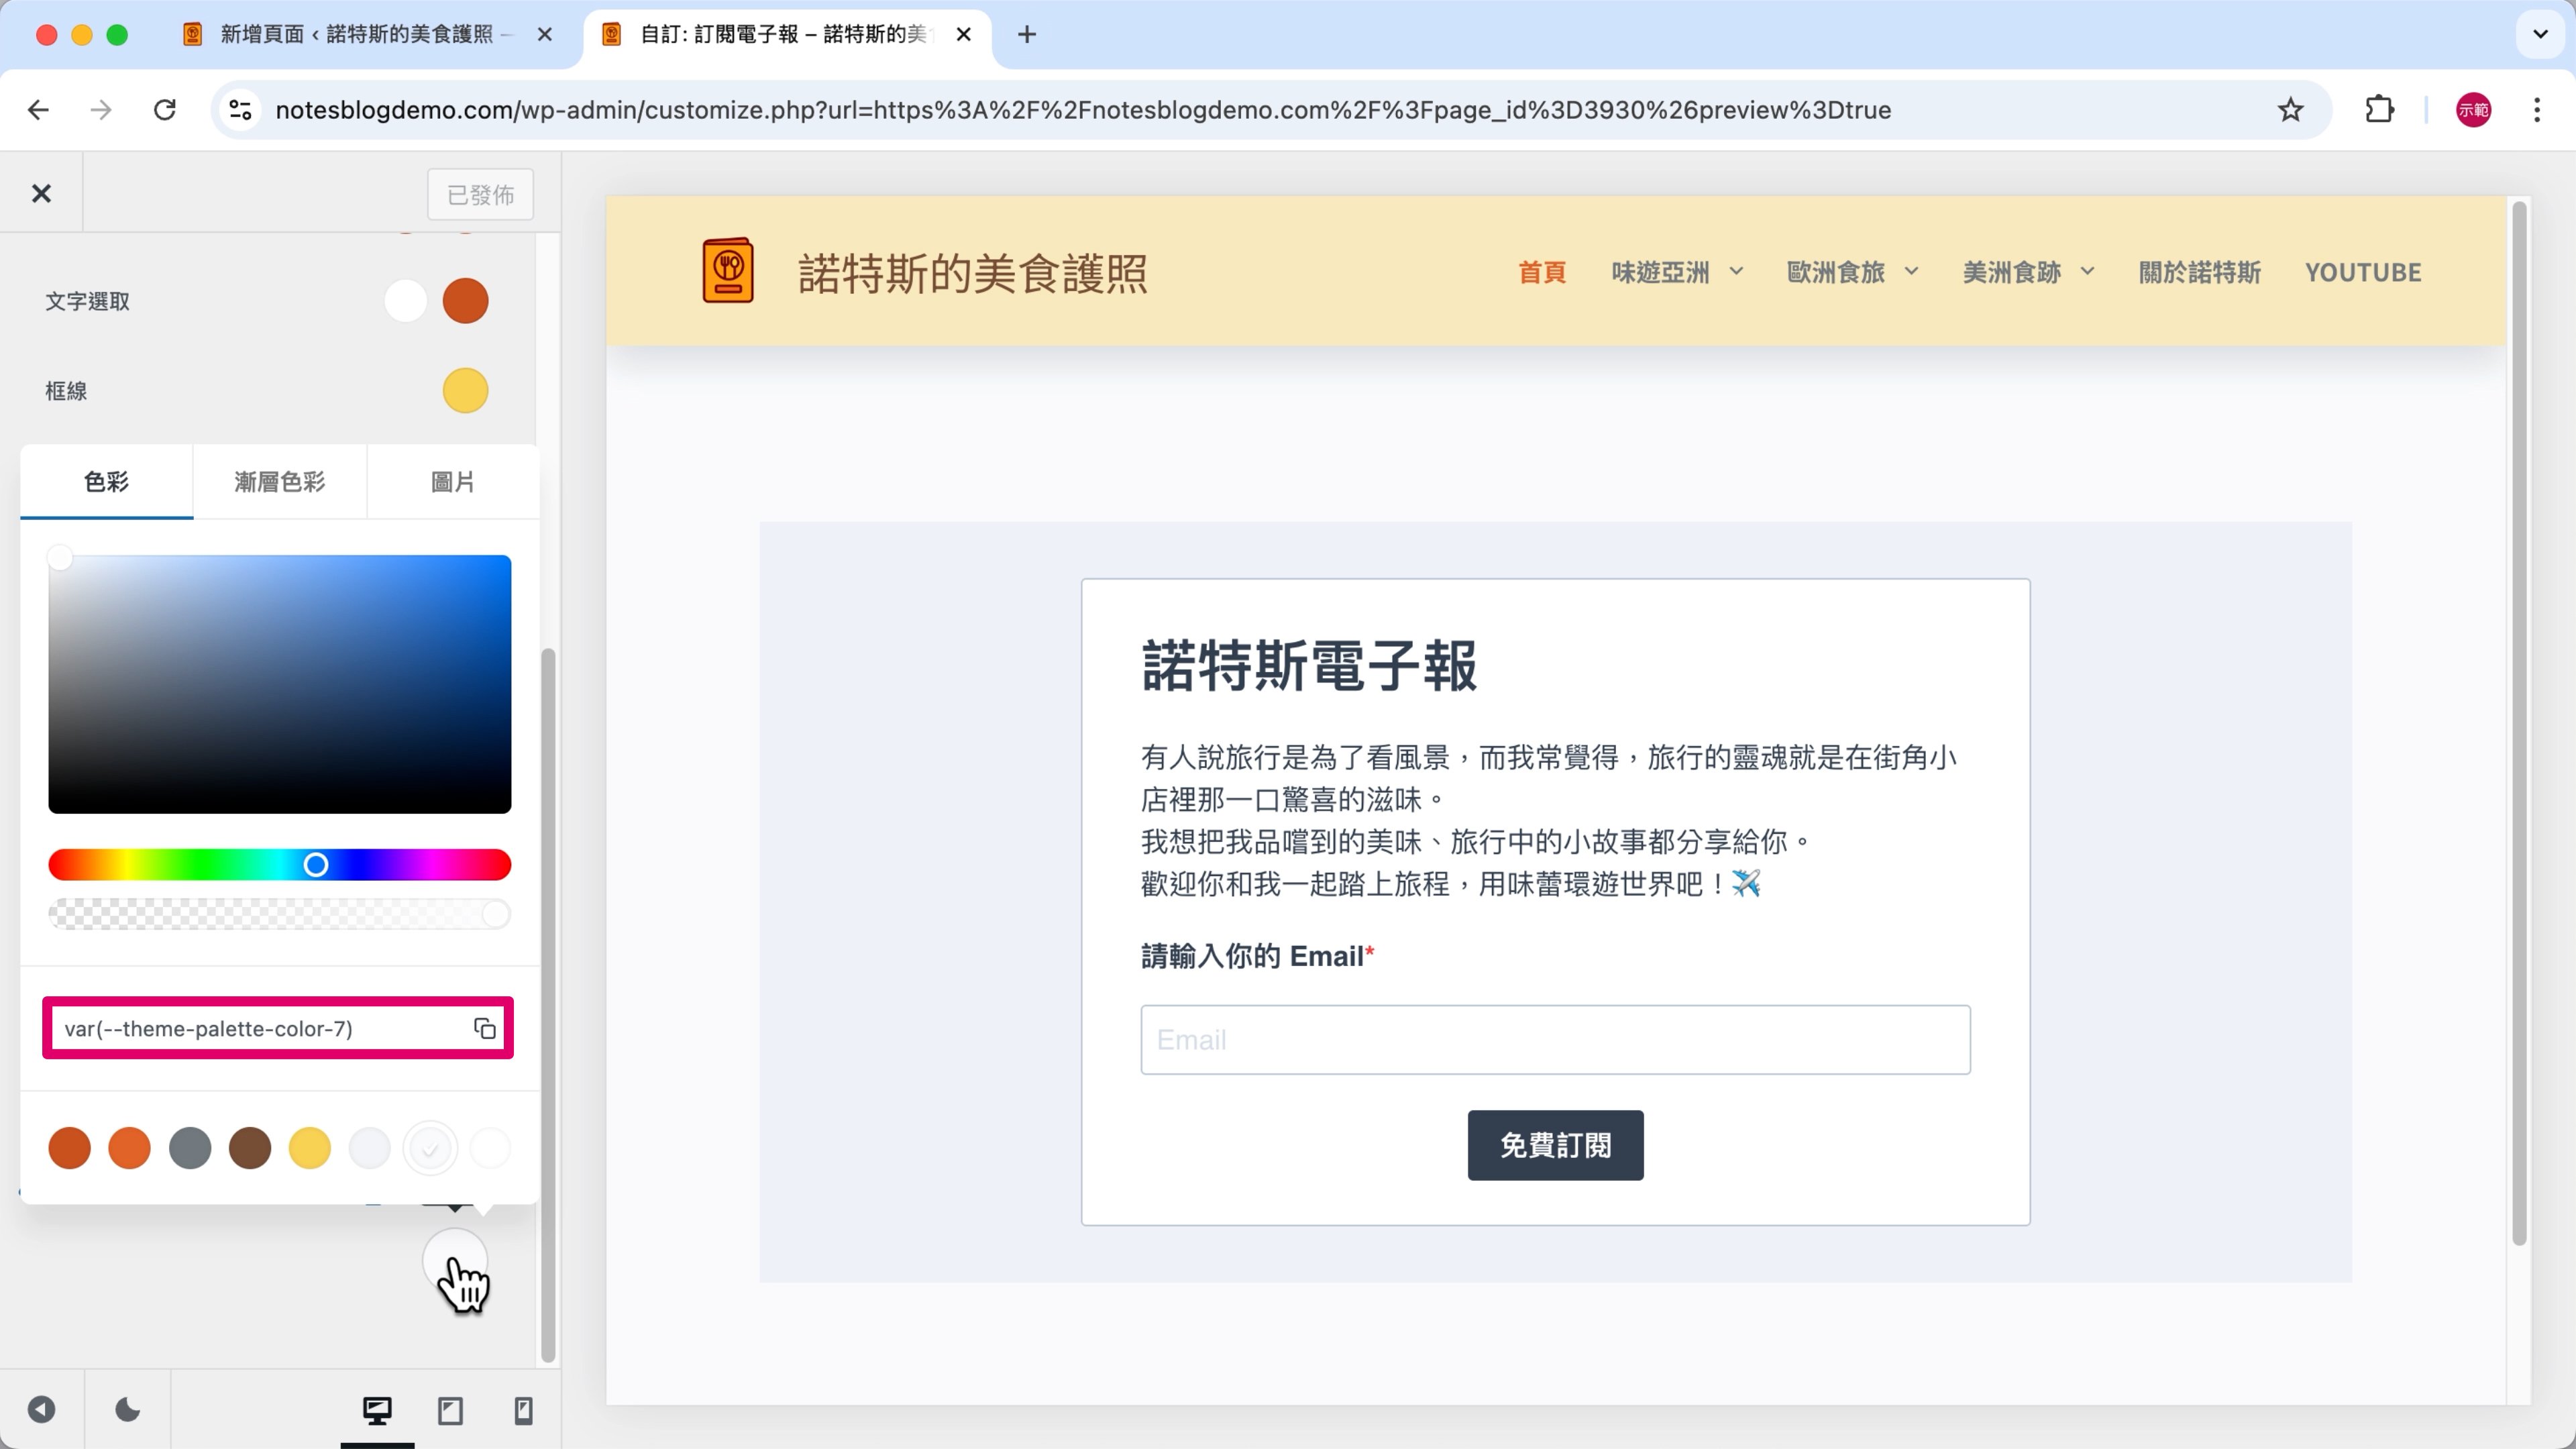Expand 美洲食跡 menu dropdown
This screenshot has width=2576, height=1449.
tap(2088, 271)
